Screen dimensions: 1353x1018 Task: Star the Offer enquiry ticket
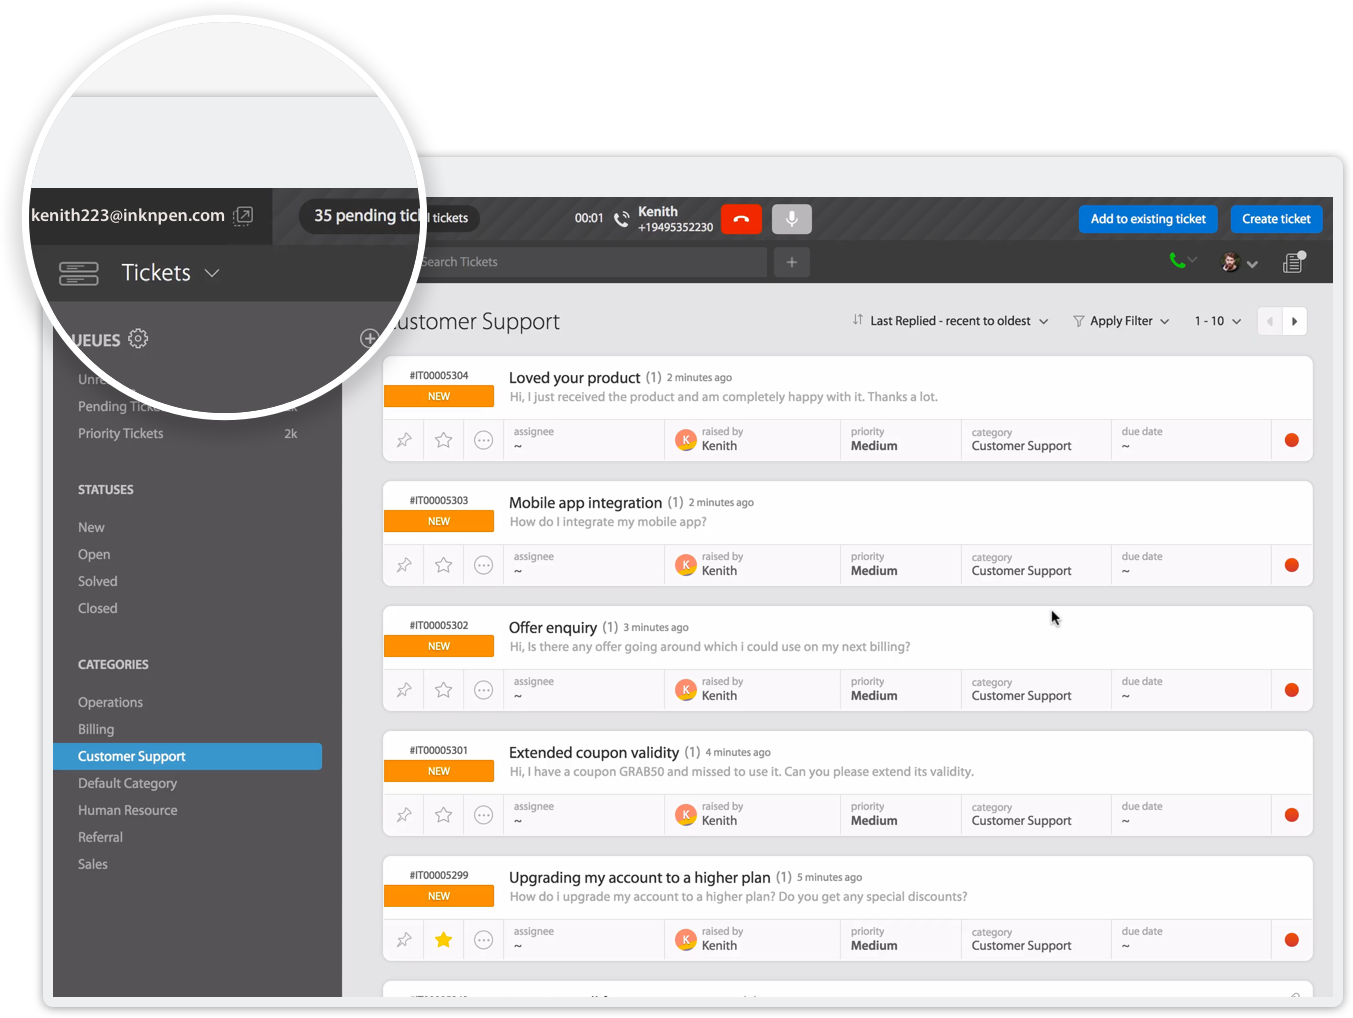(x=444, y=690)
